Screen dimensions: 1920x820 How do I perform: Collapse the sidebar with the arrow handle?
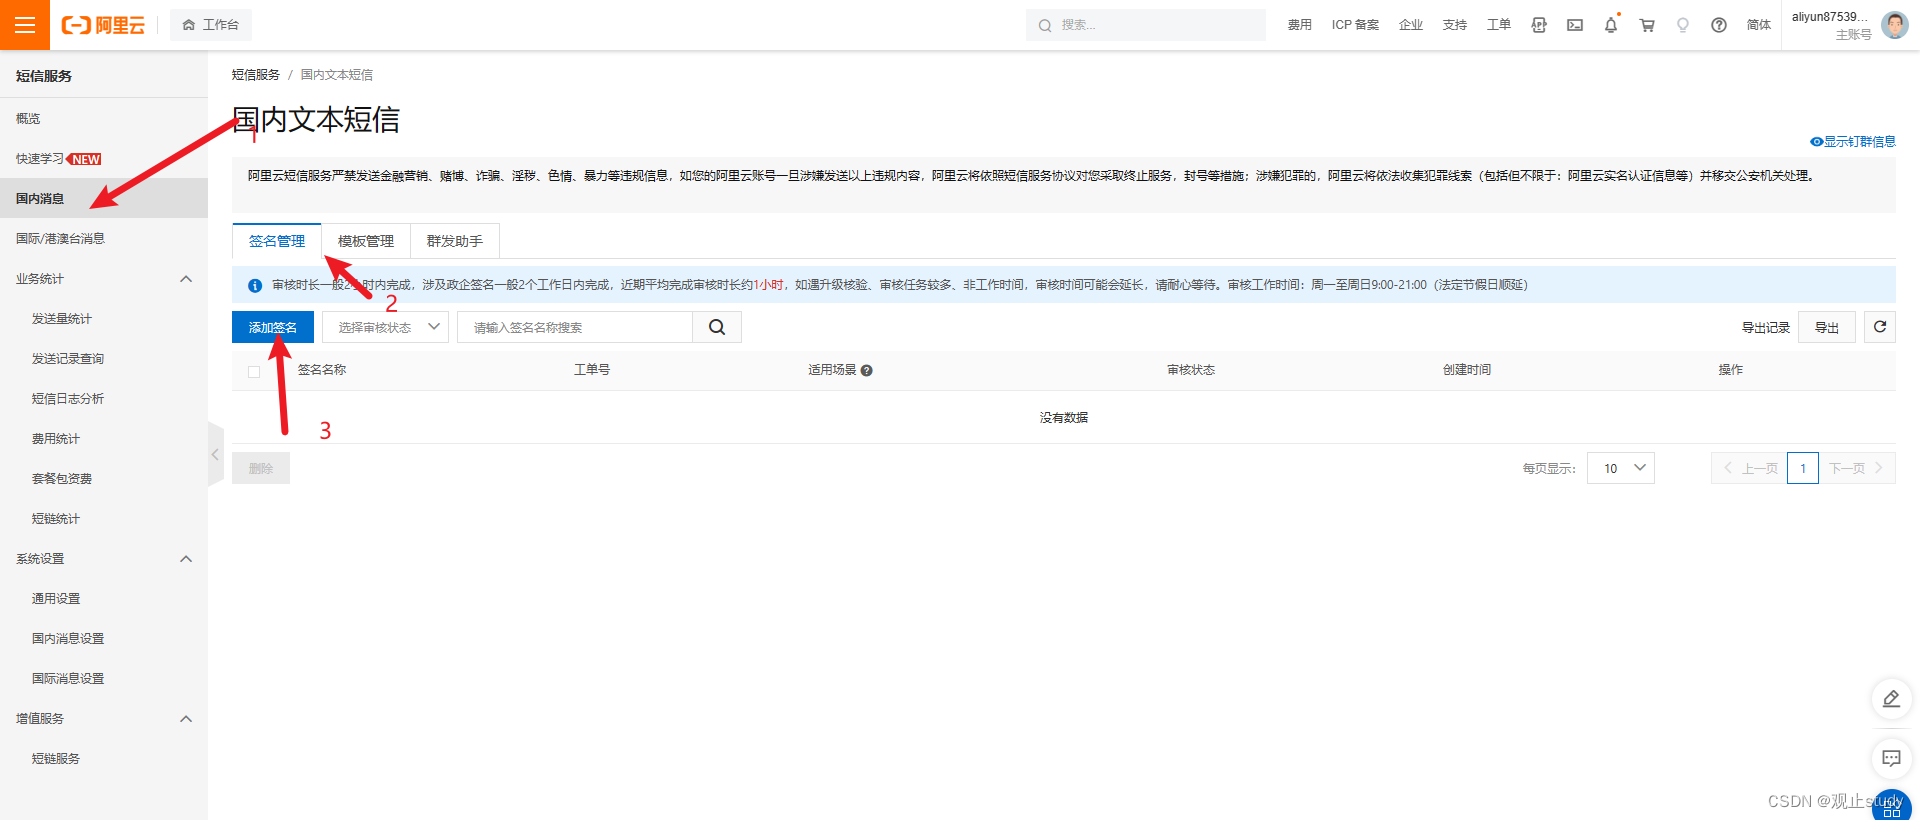pos(215,454)
